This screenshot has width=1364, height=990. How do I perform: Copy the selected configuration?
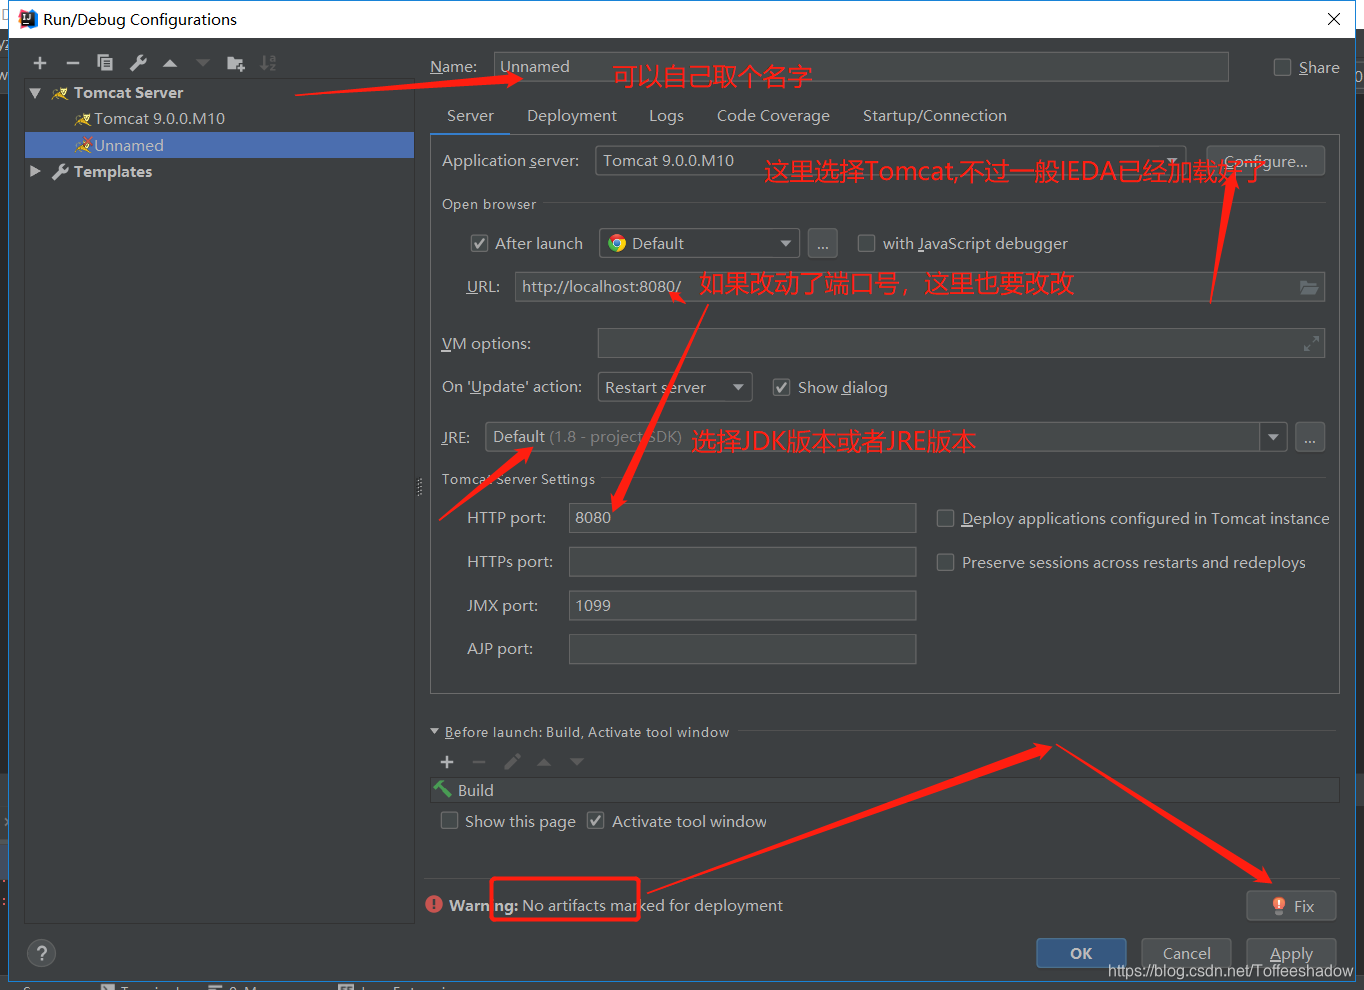pos(105,63)
